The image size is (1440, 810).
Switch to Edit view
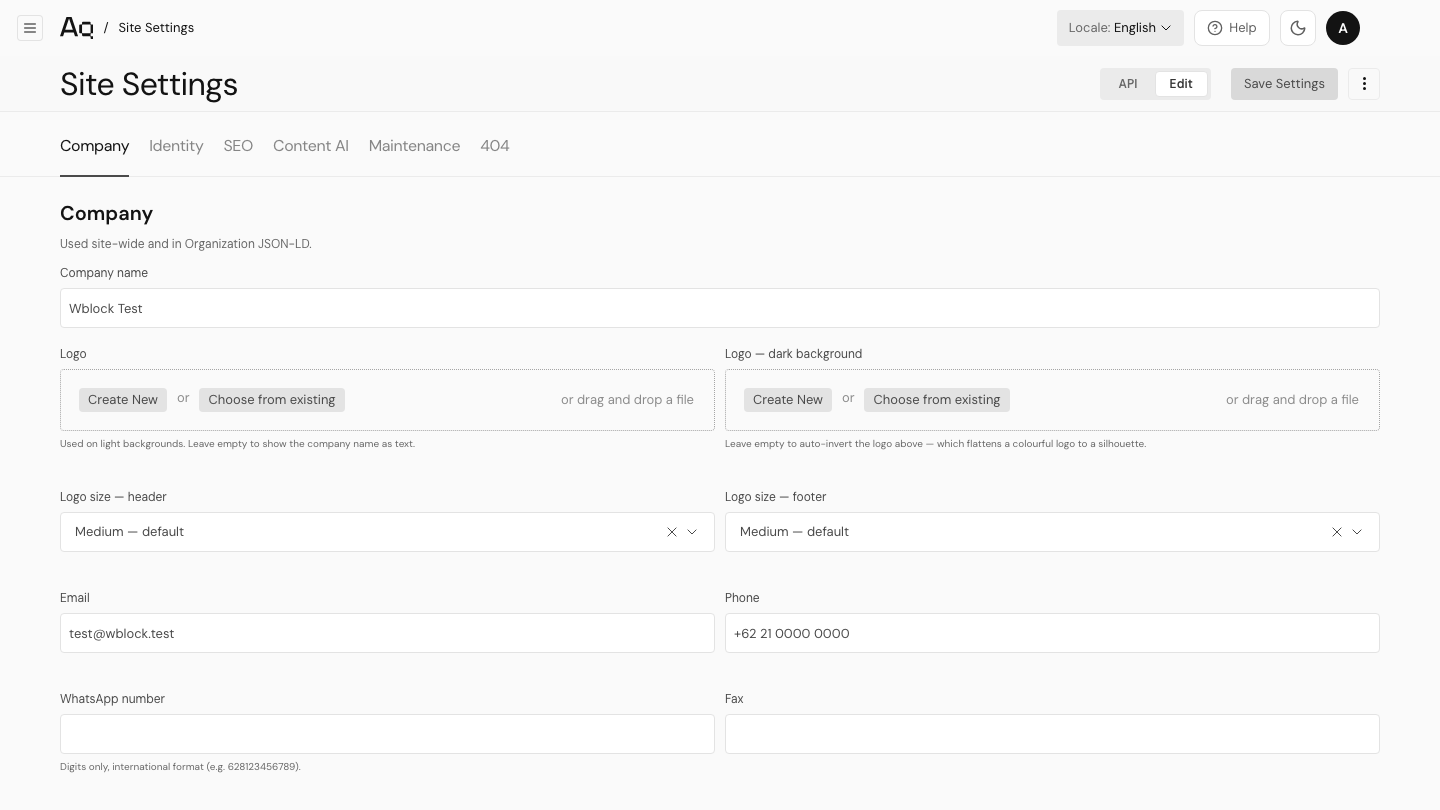point(1181,84)
